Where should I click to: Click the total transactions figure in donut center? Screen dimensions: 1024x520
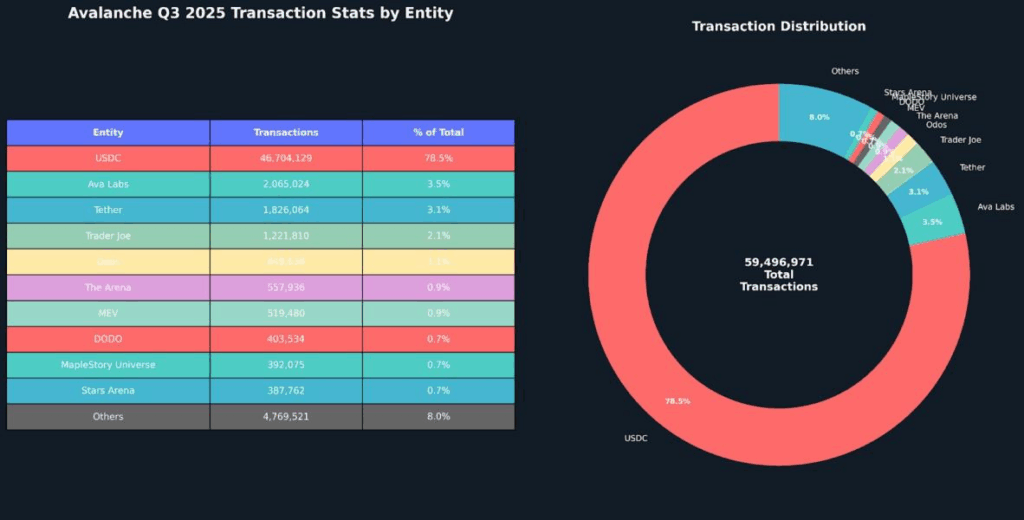pos(779,262)
